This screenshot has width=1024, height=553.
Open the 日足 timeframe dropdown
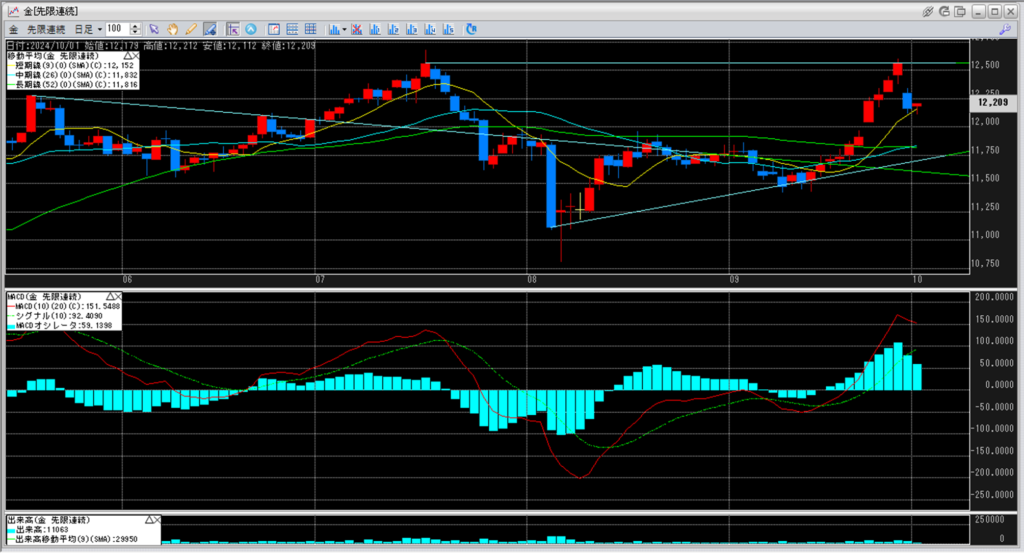tap(88, 29)
